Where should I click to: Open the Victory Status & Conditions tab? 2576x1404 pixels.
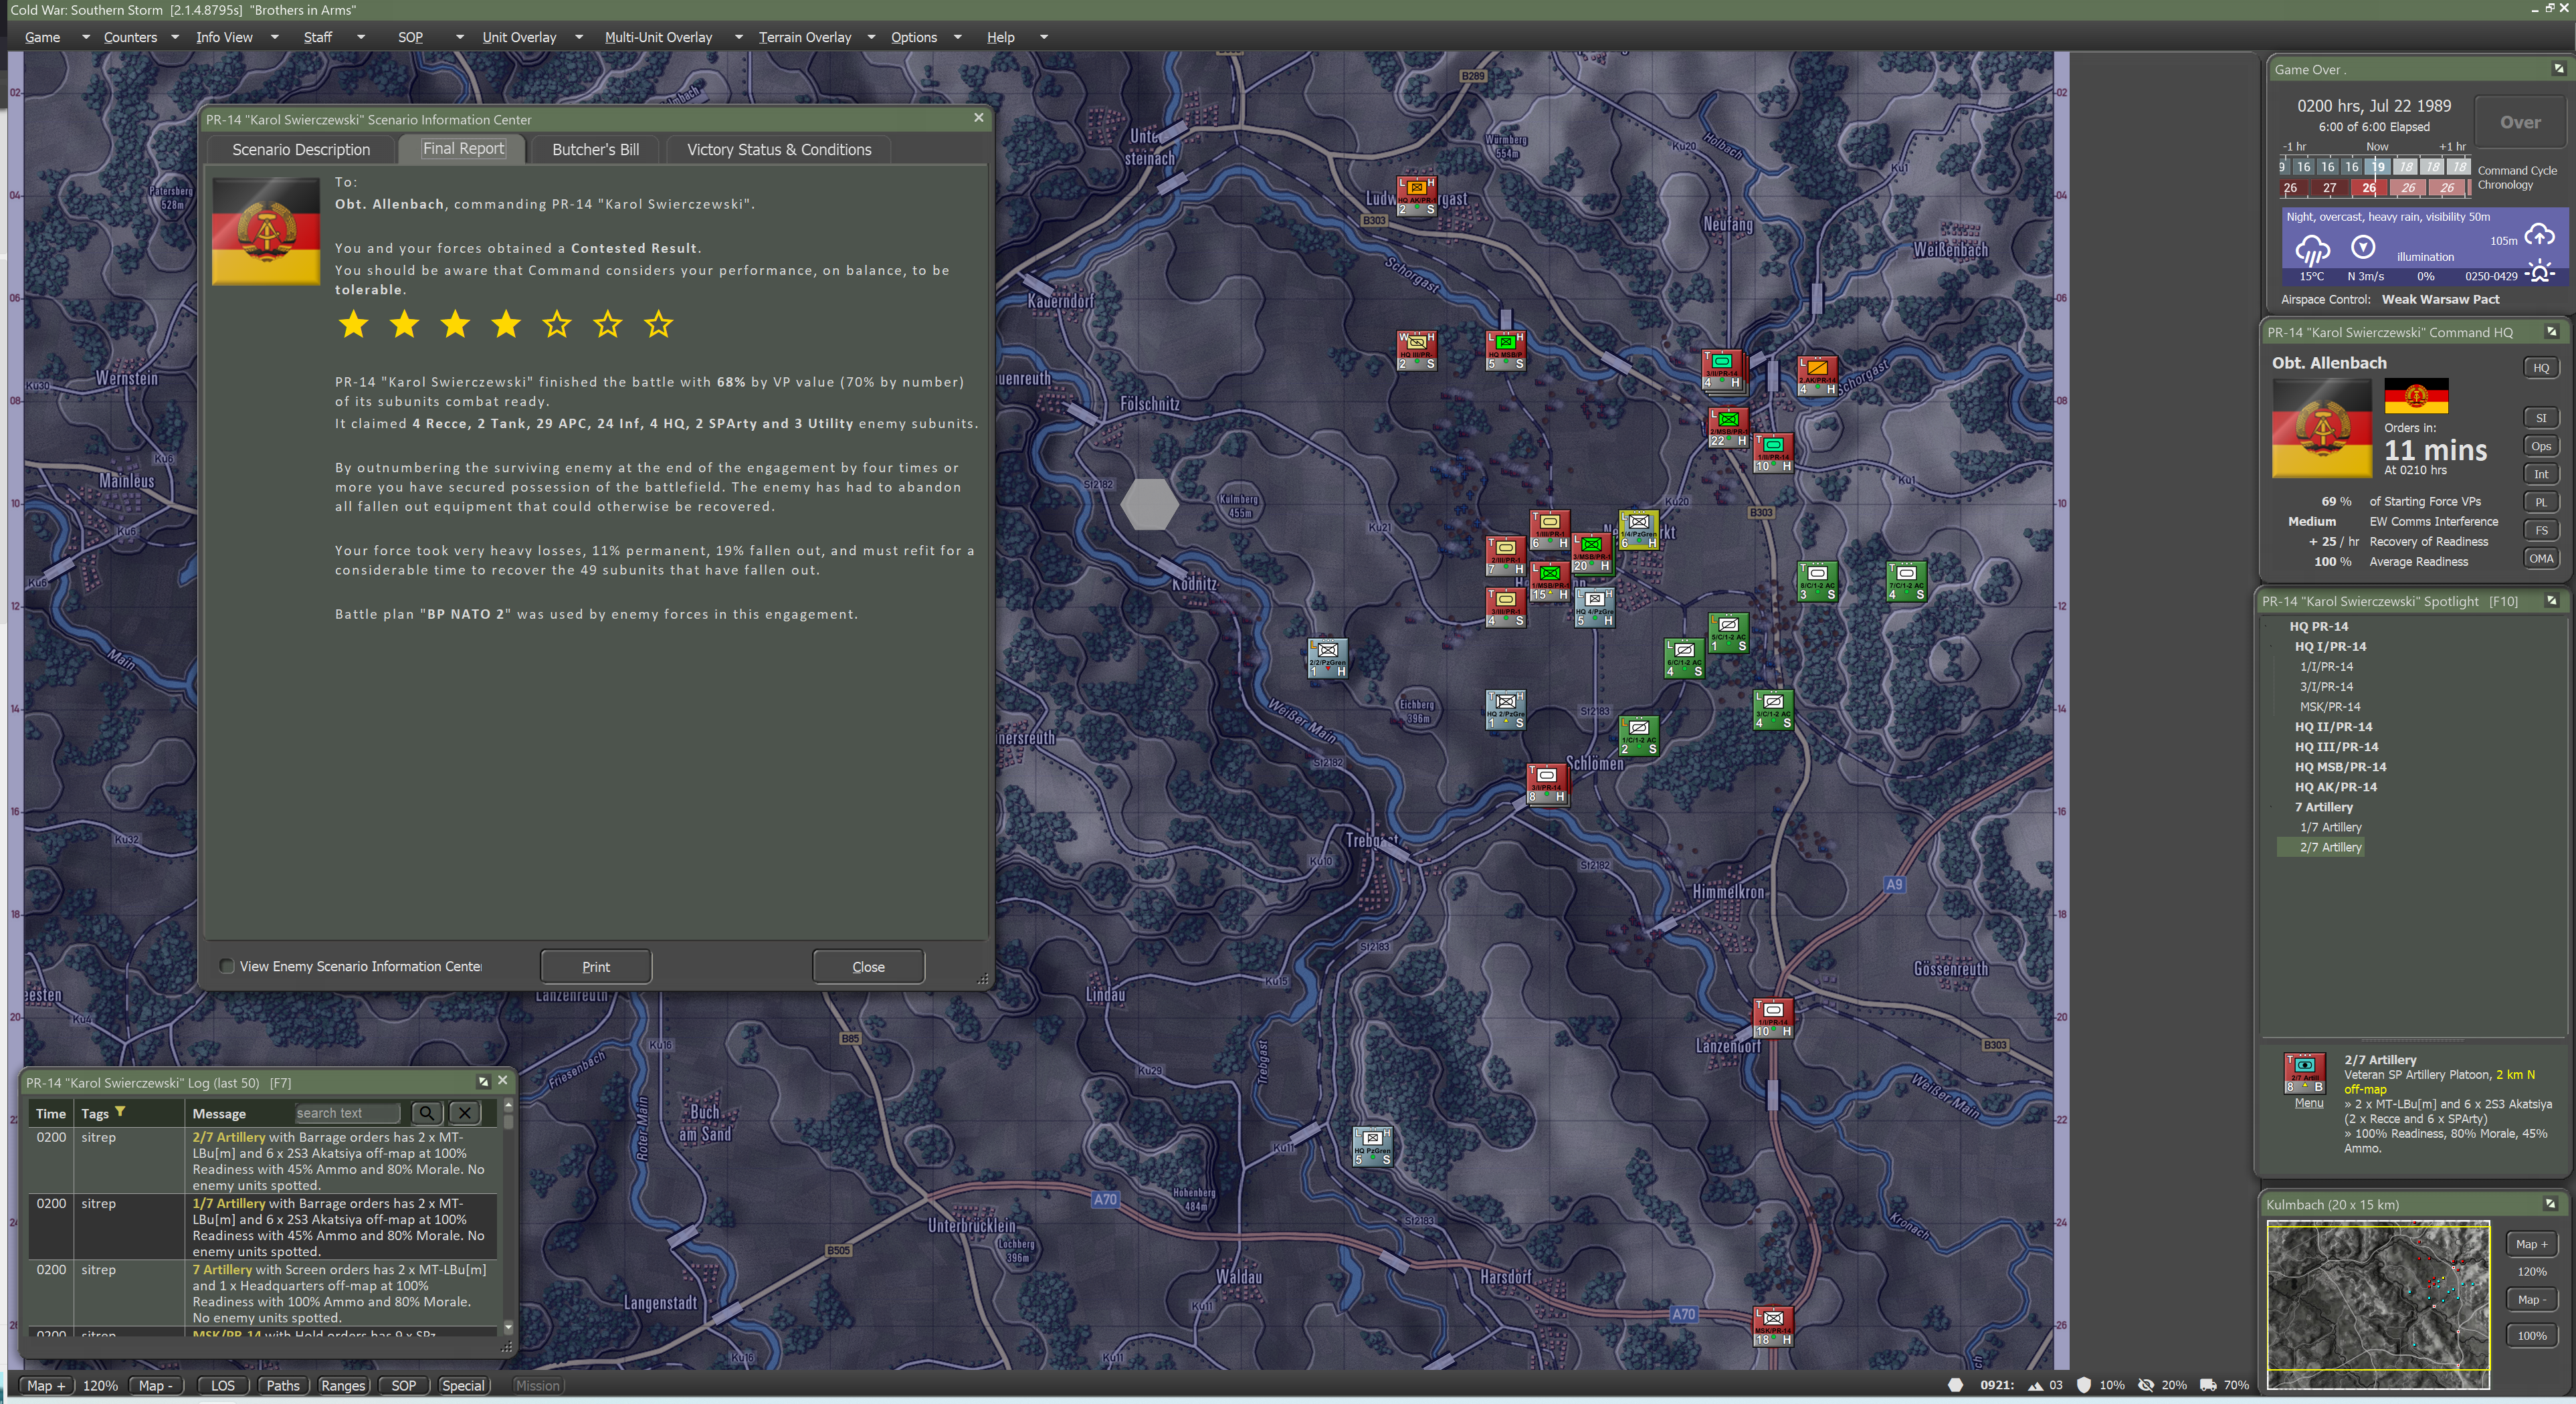click(778, 150)
